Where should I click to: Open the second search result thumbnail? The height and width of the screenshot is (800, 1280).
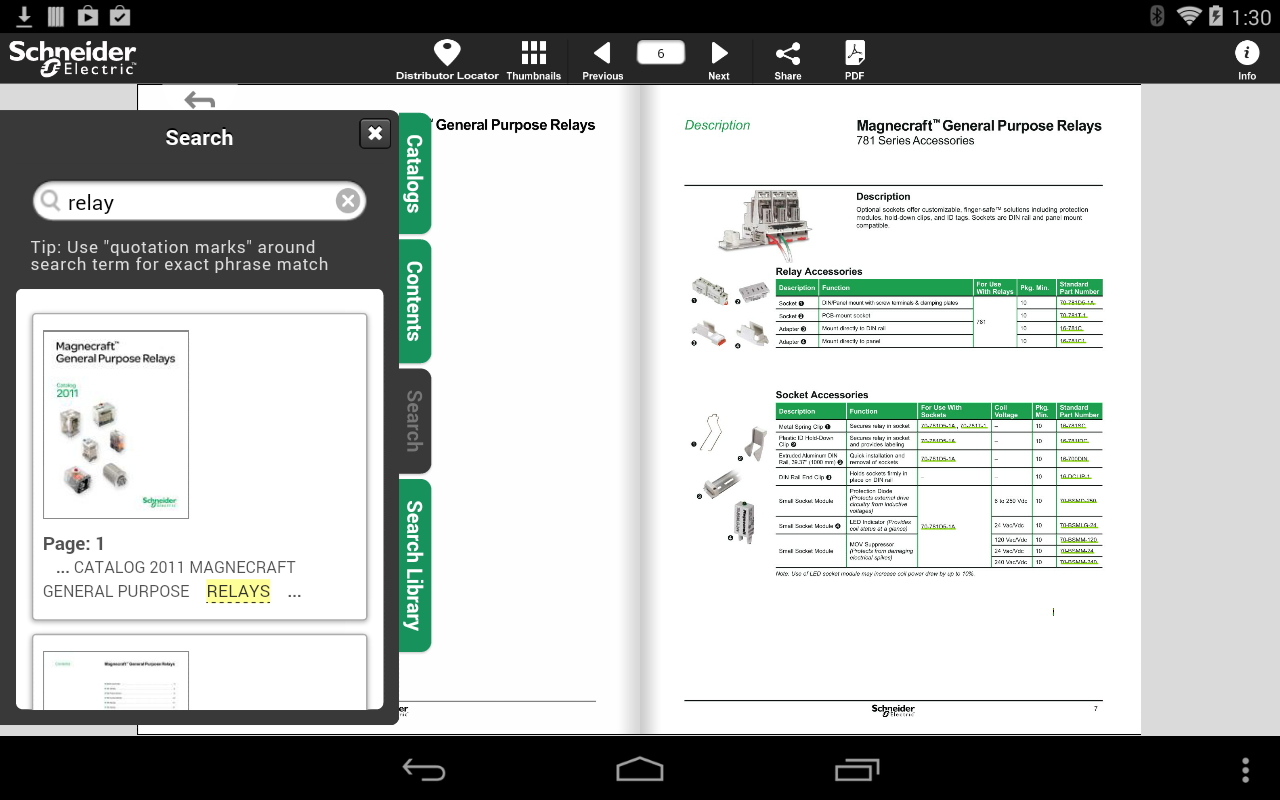click(116, 680)
